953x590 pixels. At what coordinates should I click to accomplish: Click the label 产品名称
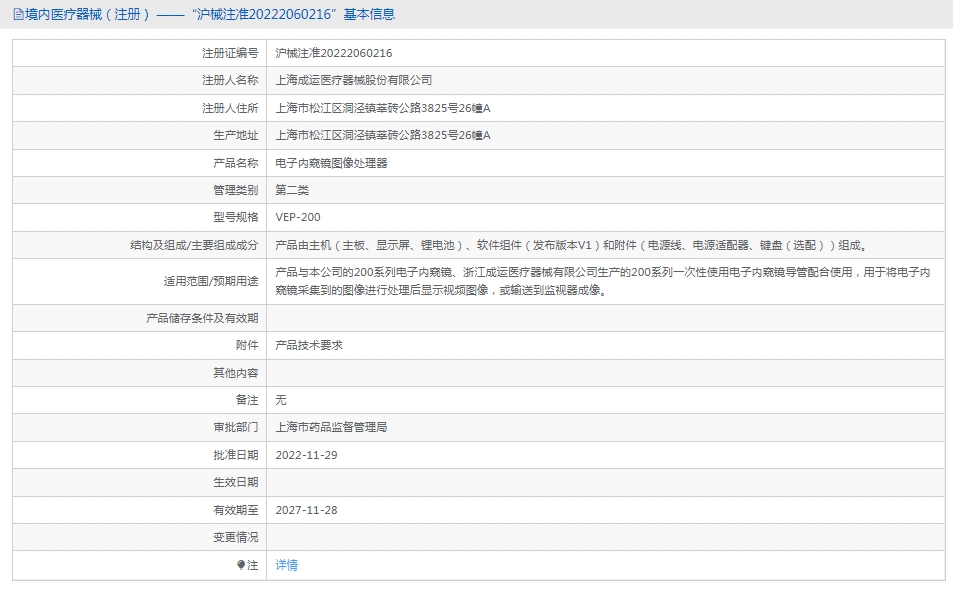(x=235, y=163)
